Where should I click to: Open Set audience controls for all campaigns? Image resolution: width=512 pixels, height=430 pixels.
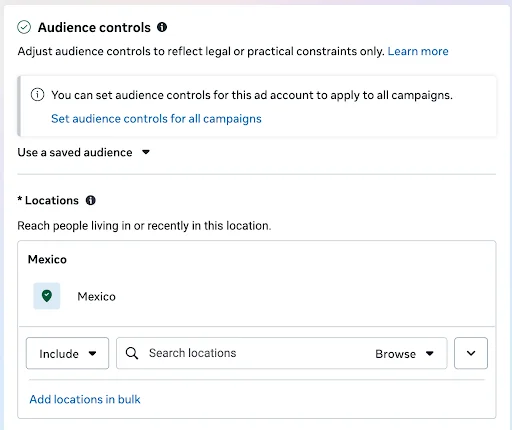[156, 119]
